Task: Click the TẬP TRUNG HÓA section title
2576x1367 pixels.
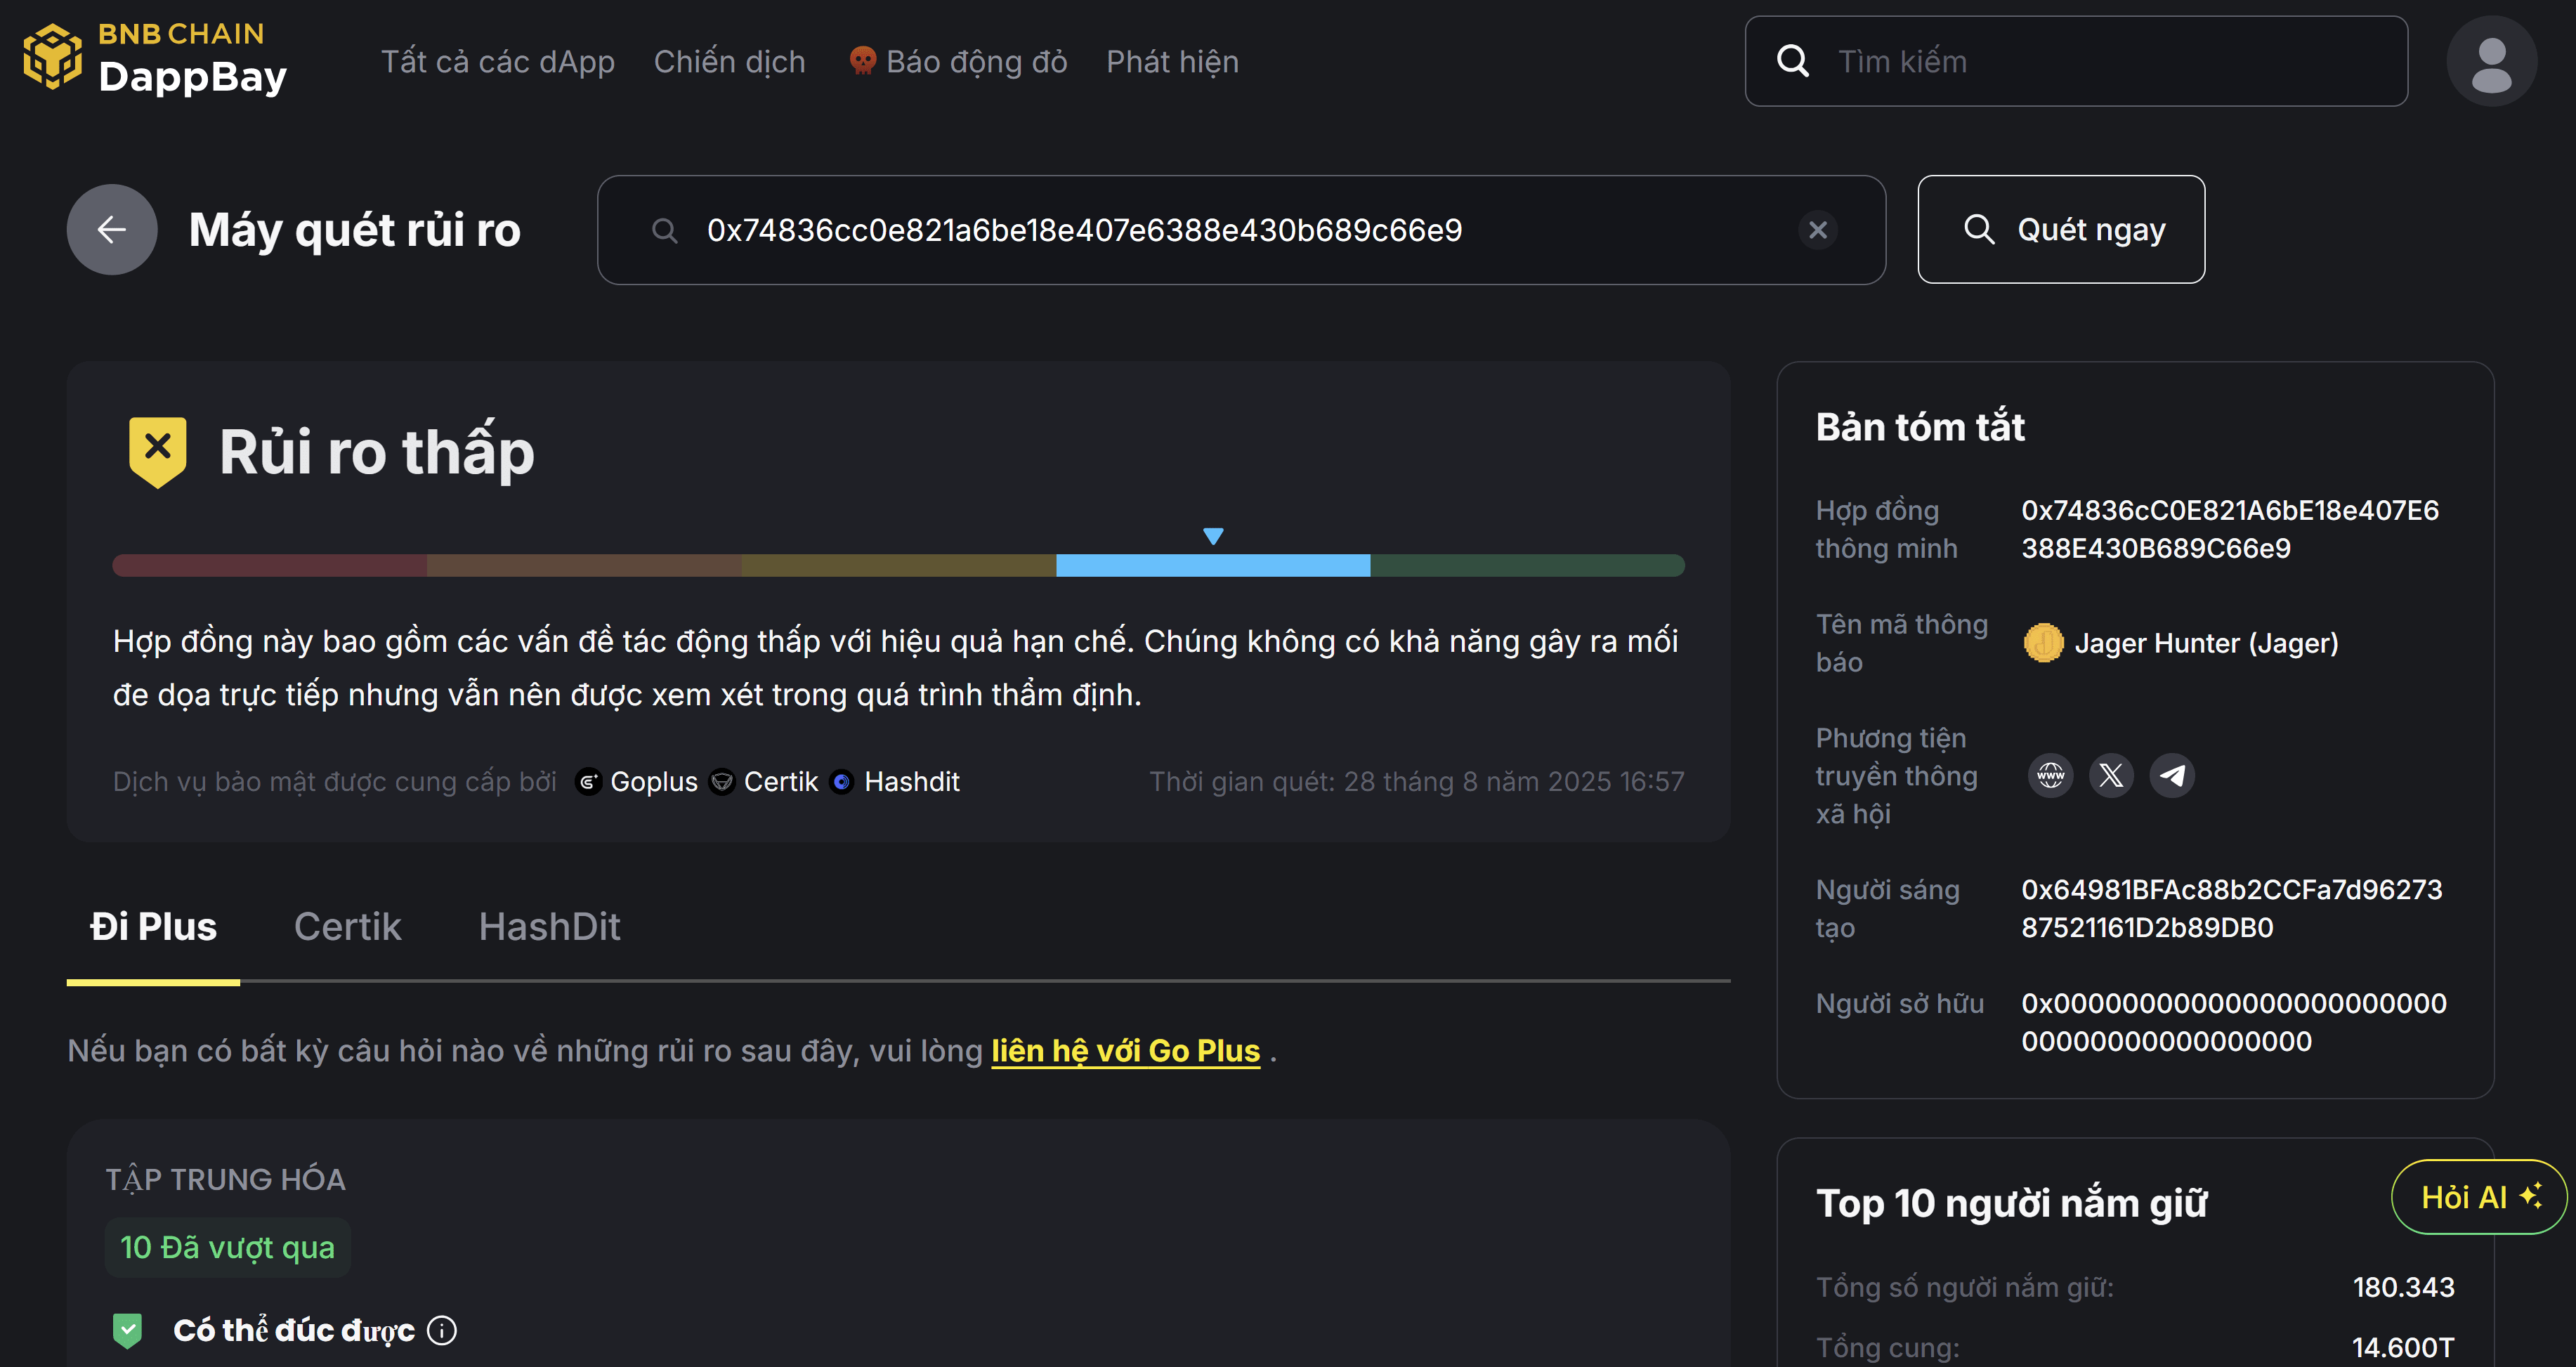Action: [226, 1179]
